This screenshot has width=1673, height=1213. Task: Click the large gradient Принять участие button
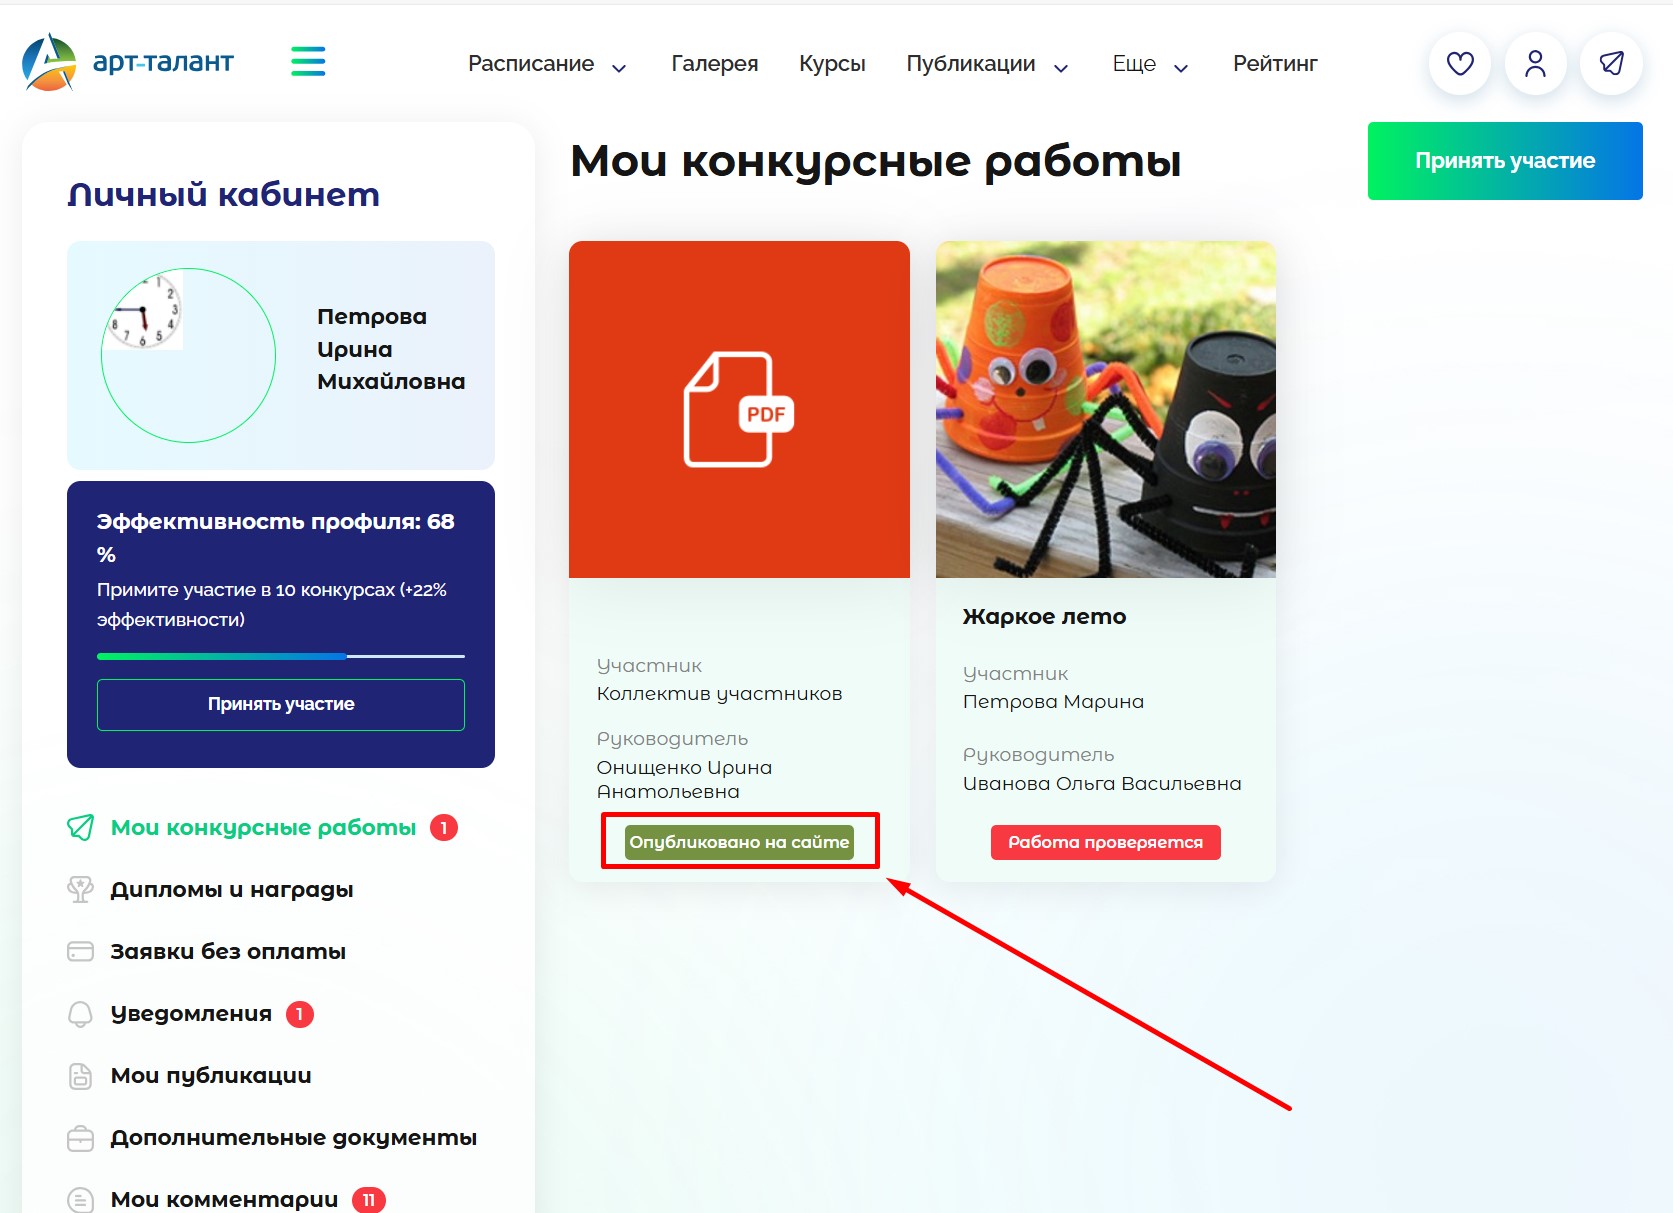pos(1505,161)
